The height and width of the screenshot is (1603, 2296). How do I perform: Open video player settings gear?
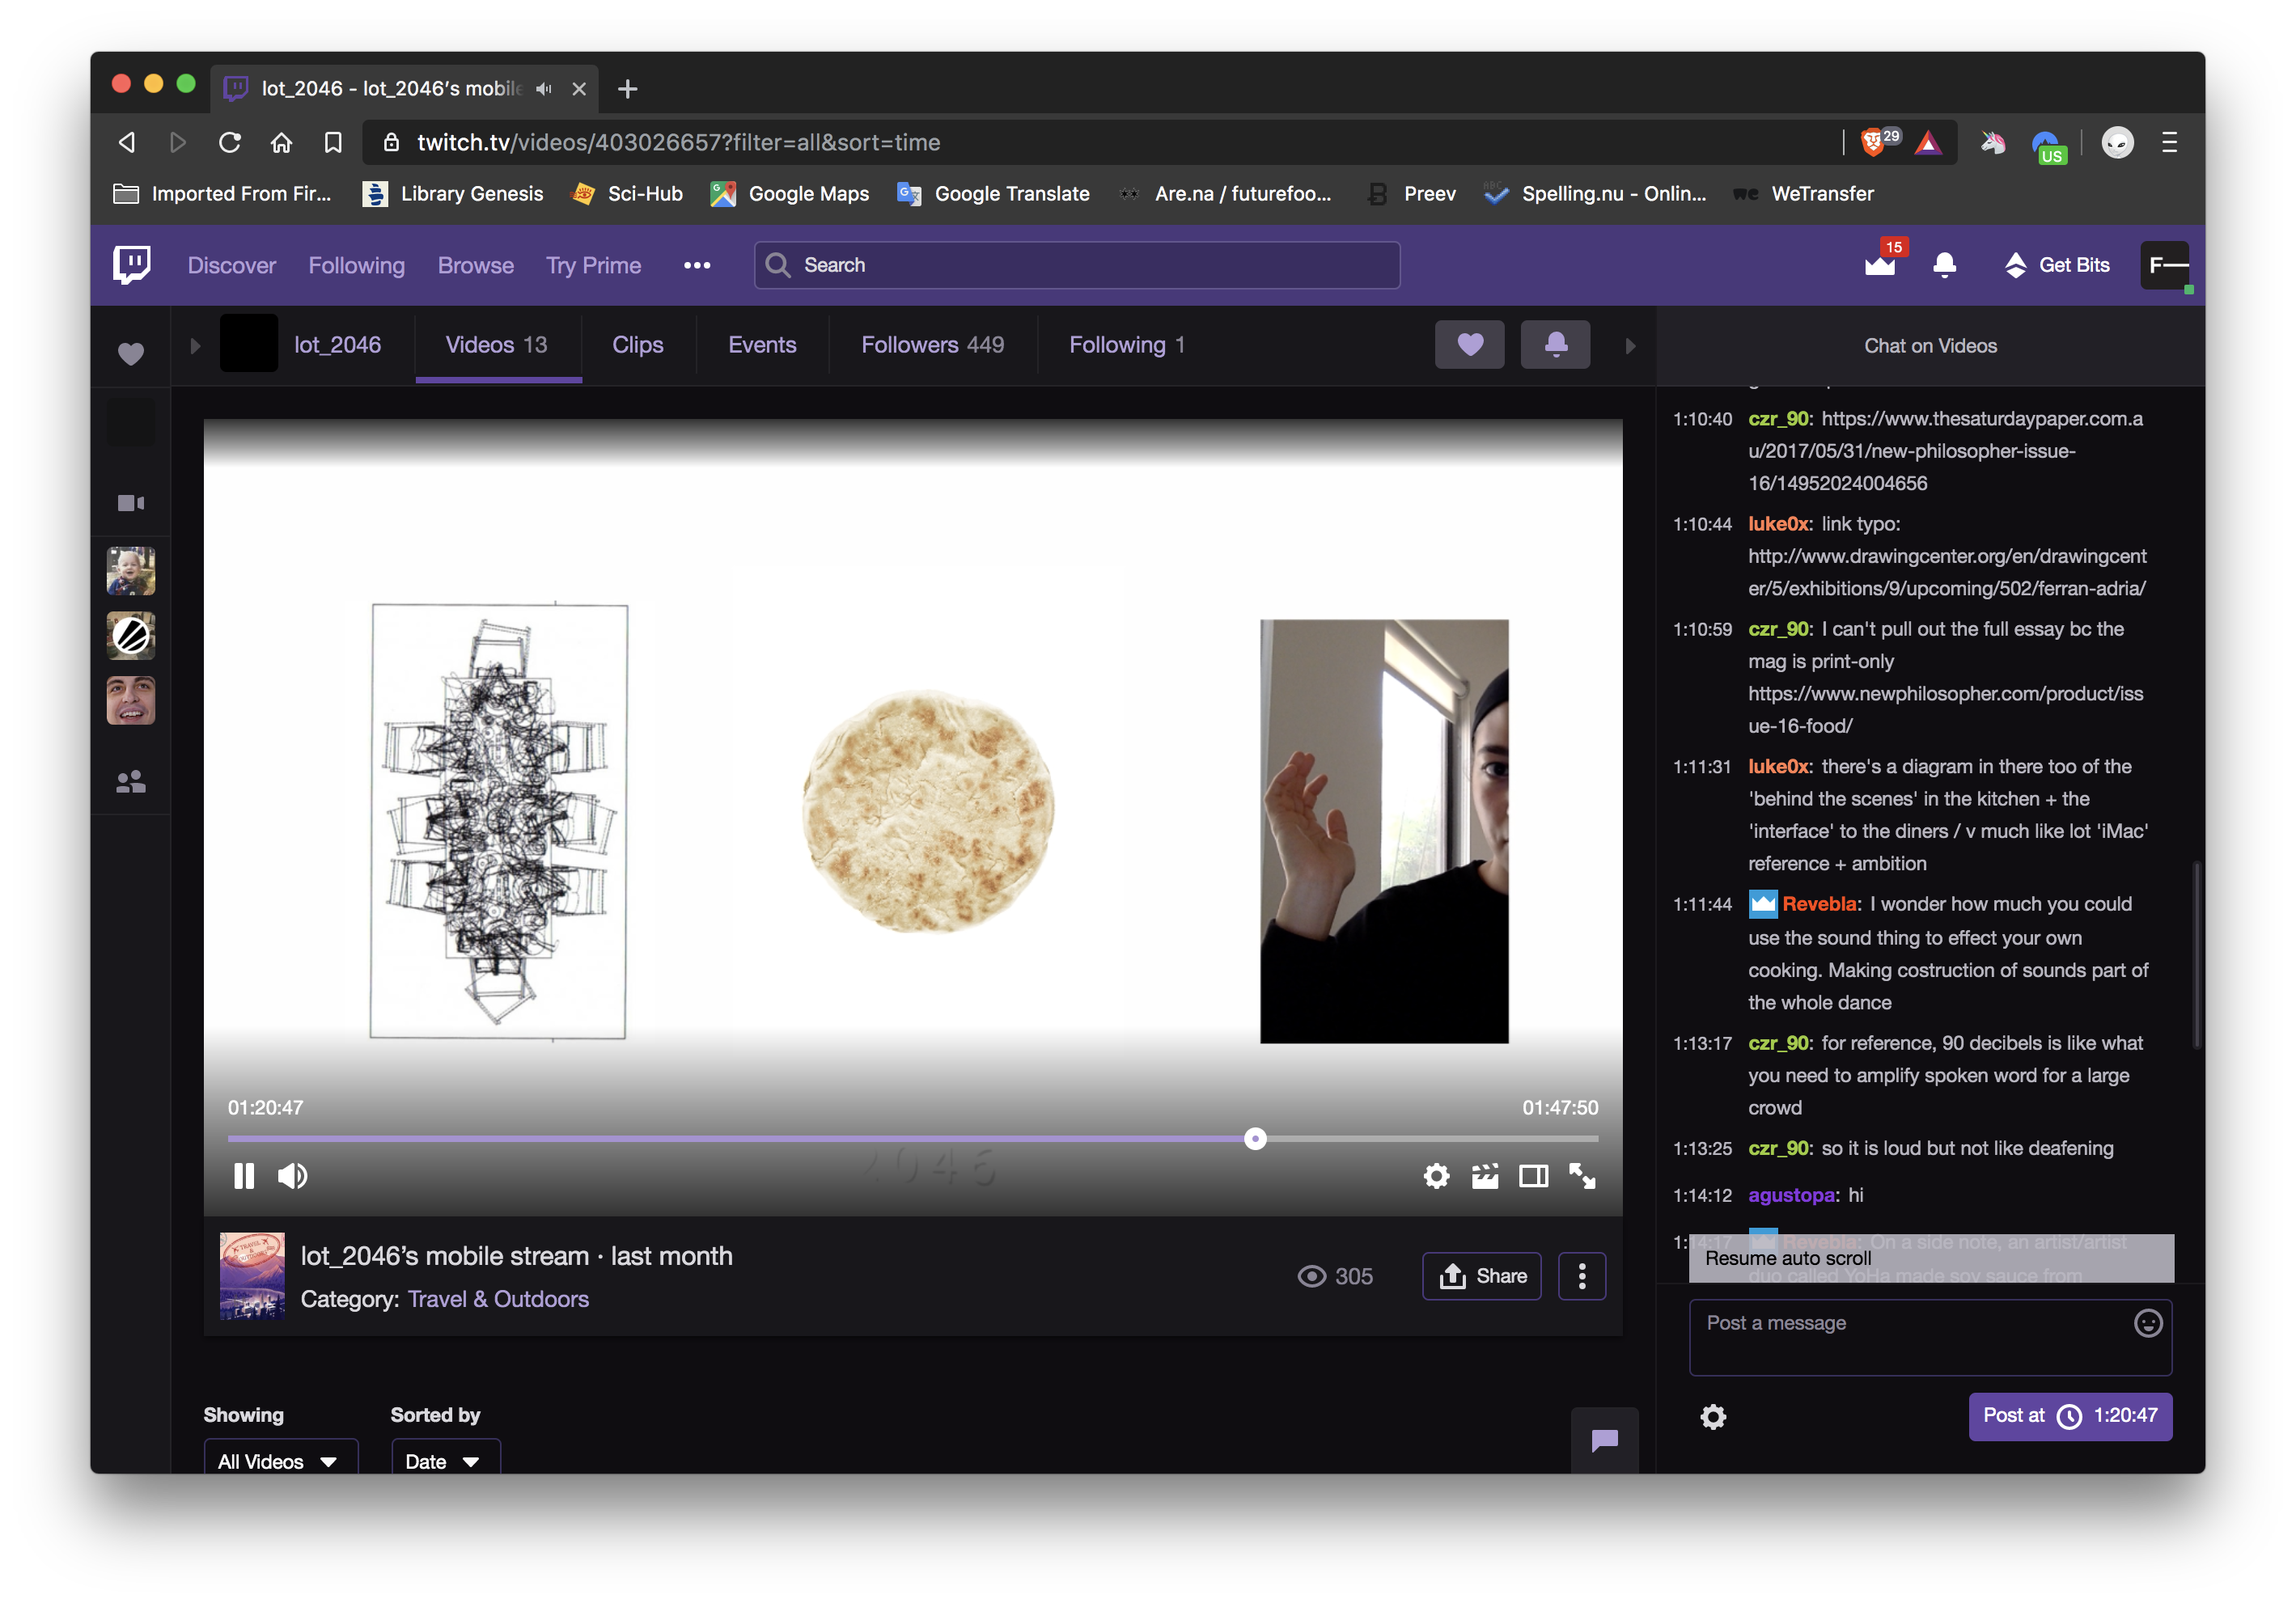click(x=1436, y=1176)
